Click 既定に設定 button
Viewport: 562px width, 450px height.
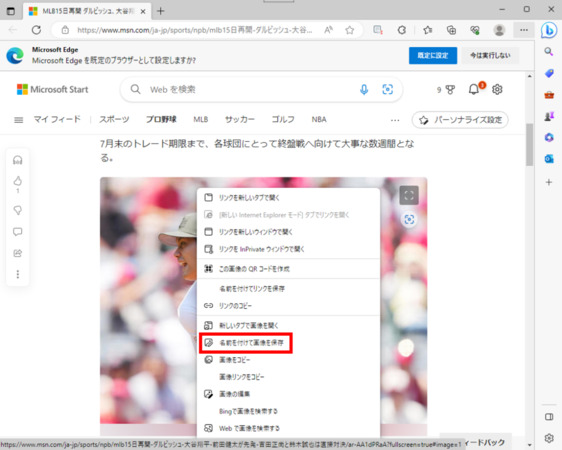(x=433, y=56)
